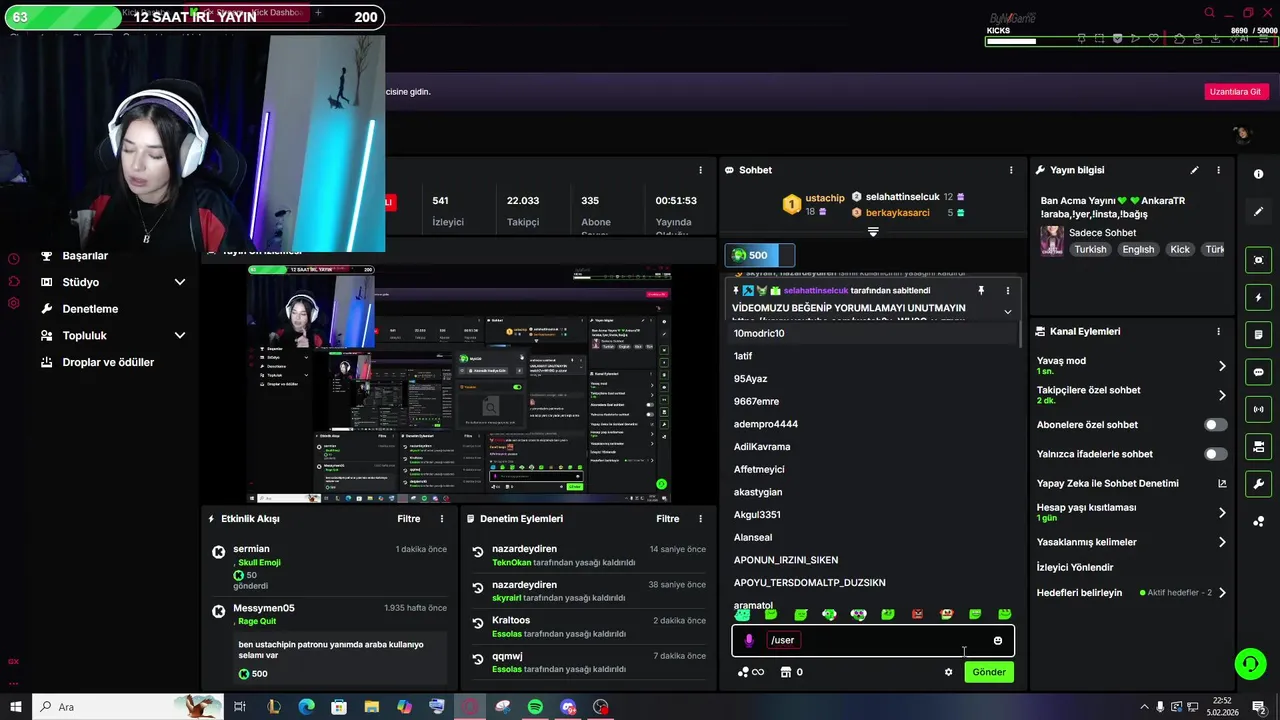Click the green Gönder send button
This screenshot has height=720, width=1280.
989,672
